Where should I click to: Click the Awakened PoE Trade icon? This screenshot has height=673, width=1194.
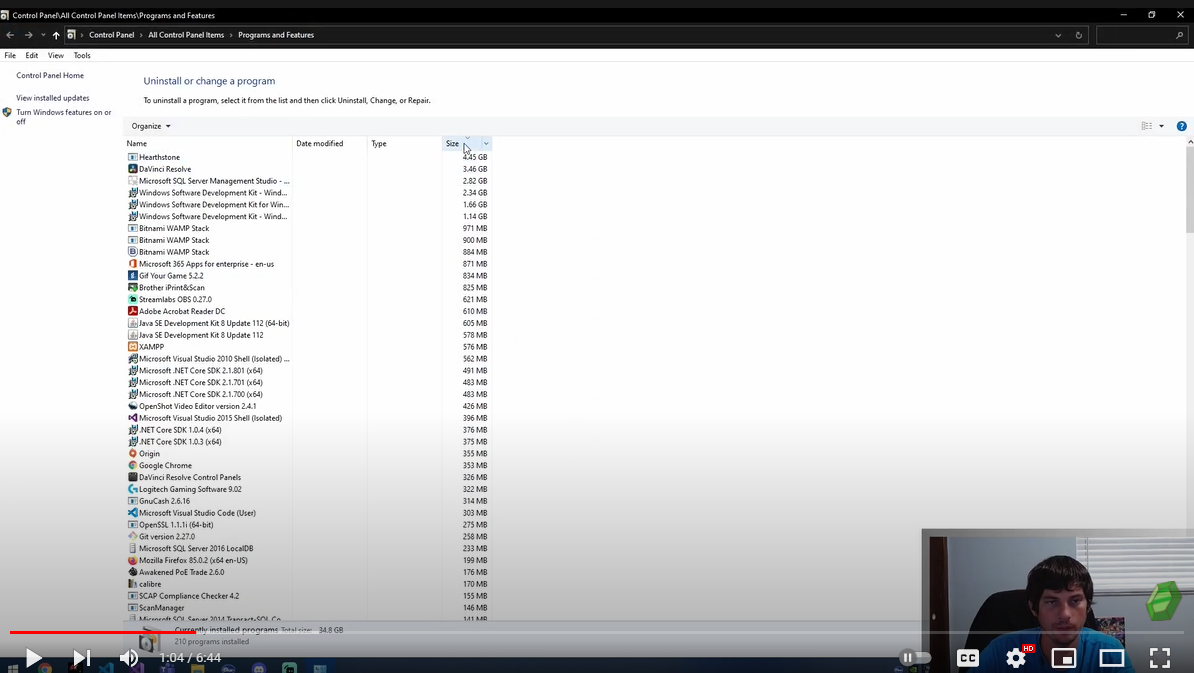pos(132,573)
